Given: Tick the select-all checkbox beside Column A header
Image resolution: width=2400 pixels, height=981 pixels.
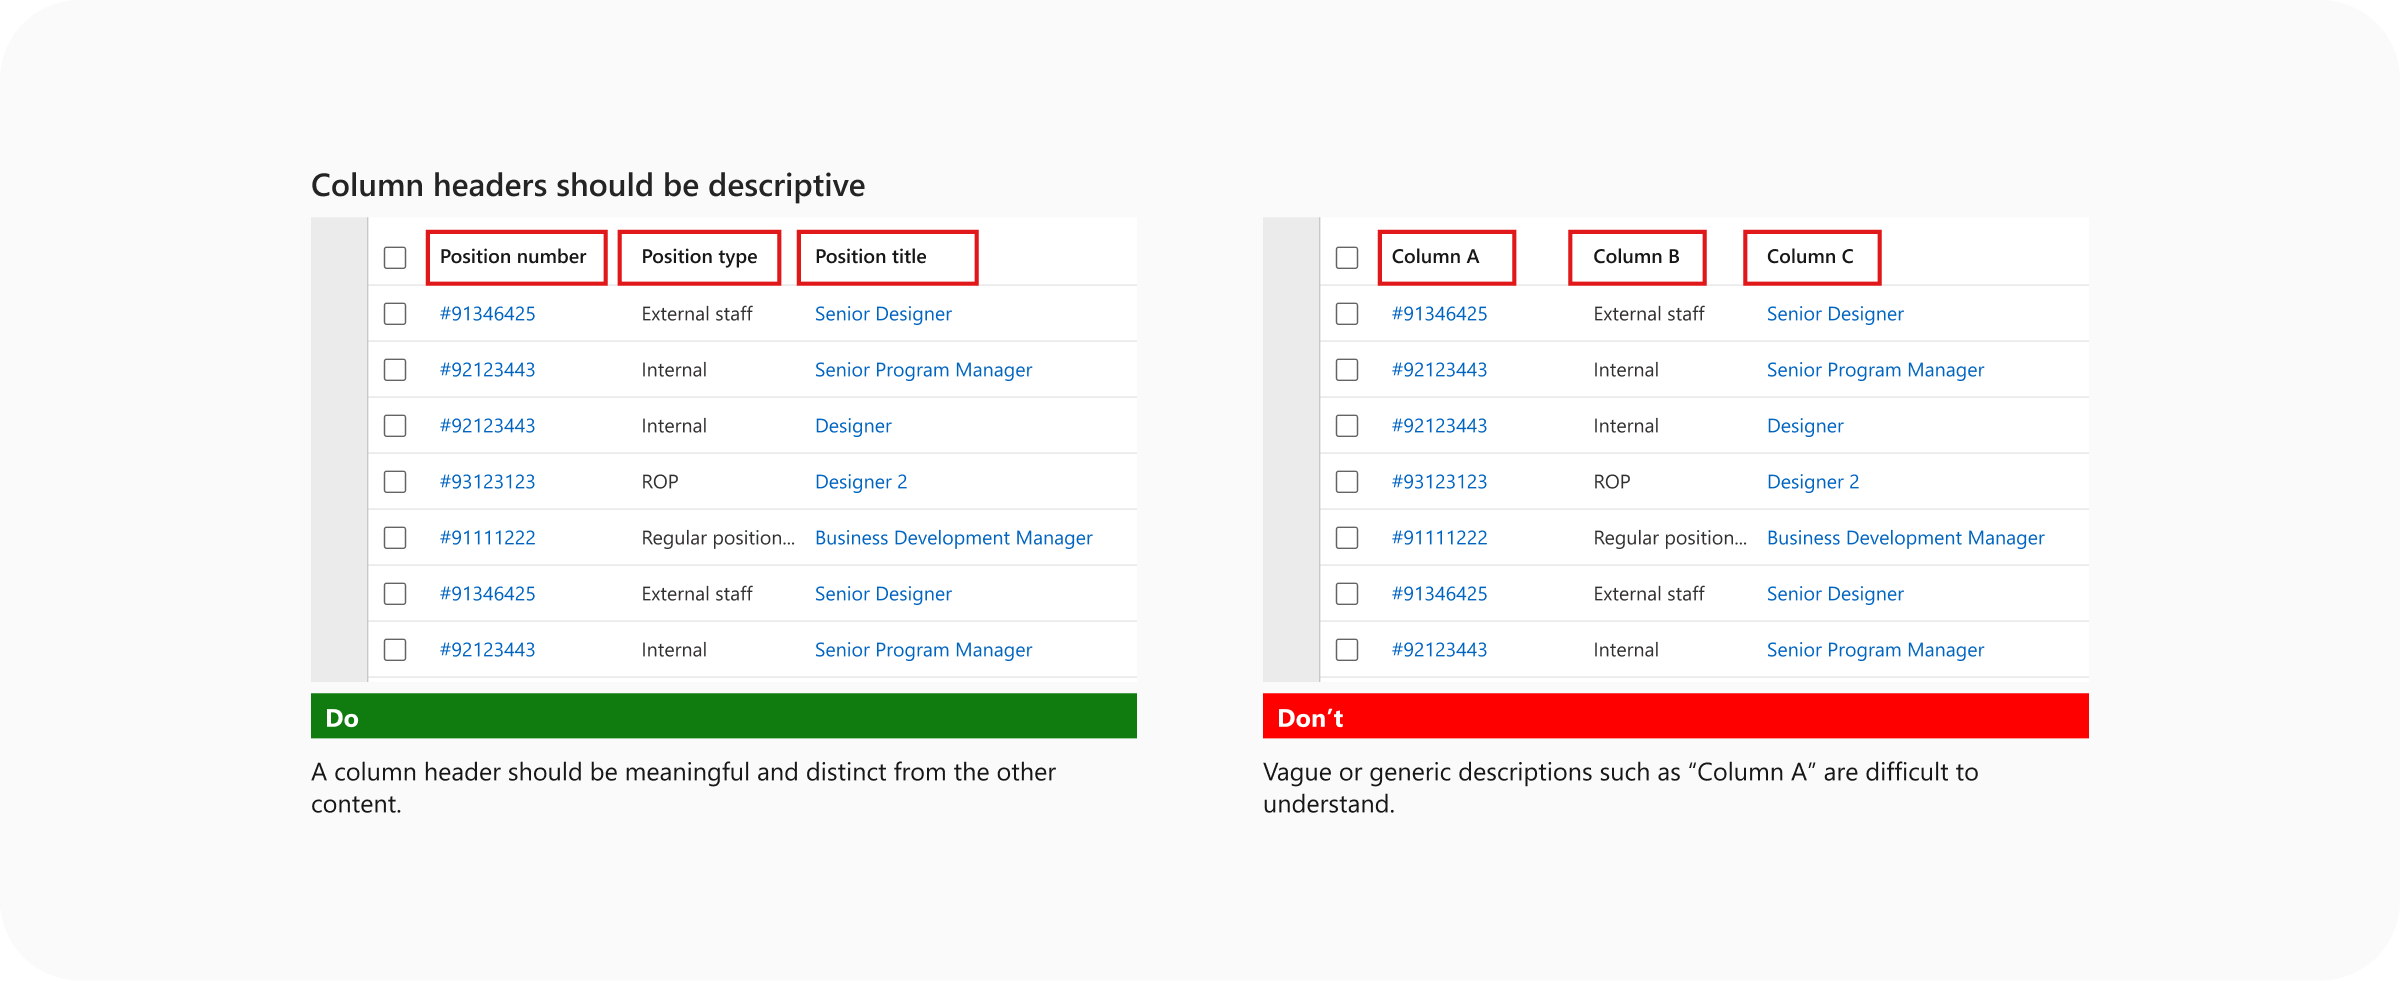Looking at the screenshot, I should (x=1347, y=258).
